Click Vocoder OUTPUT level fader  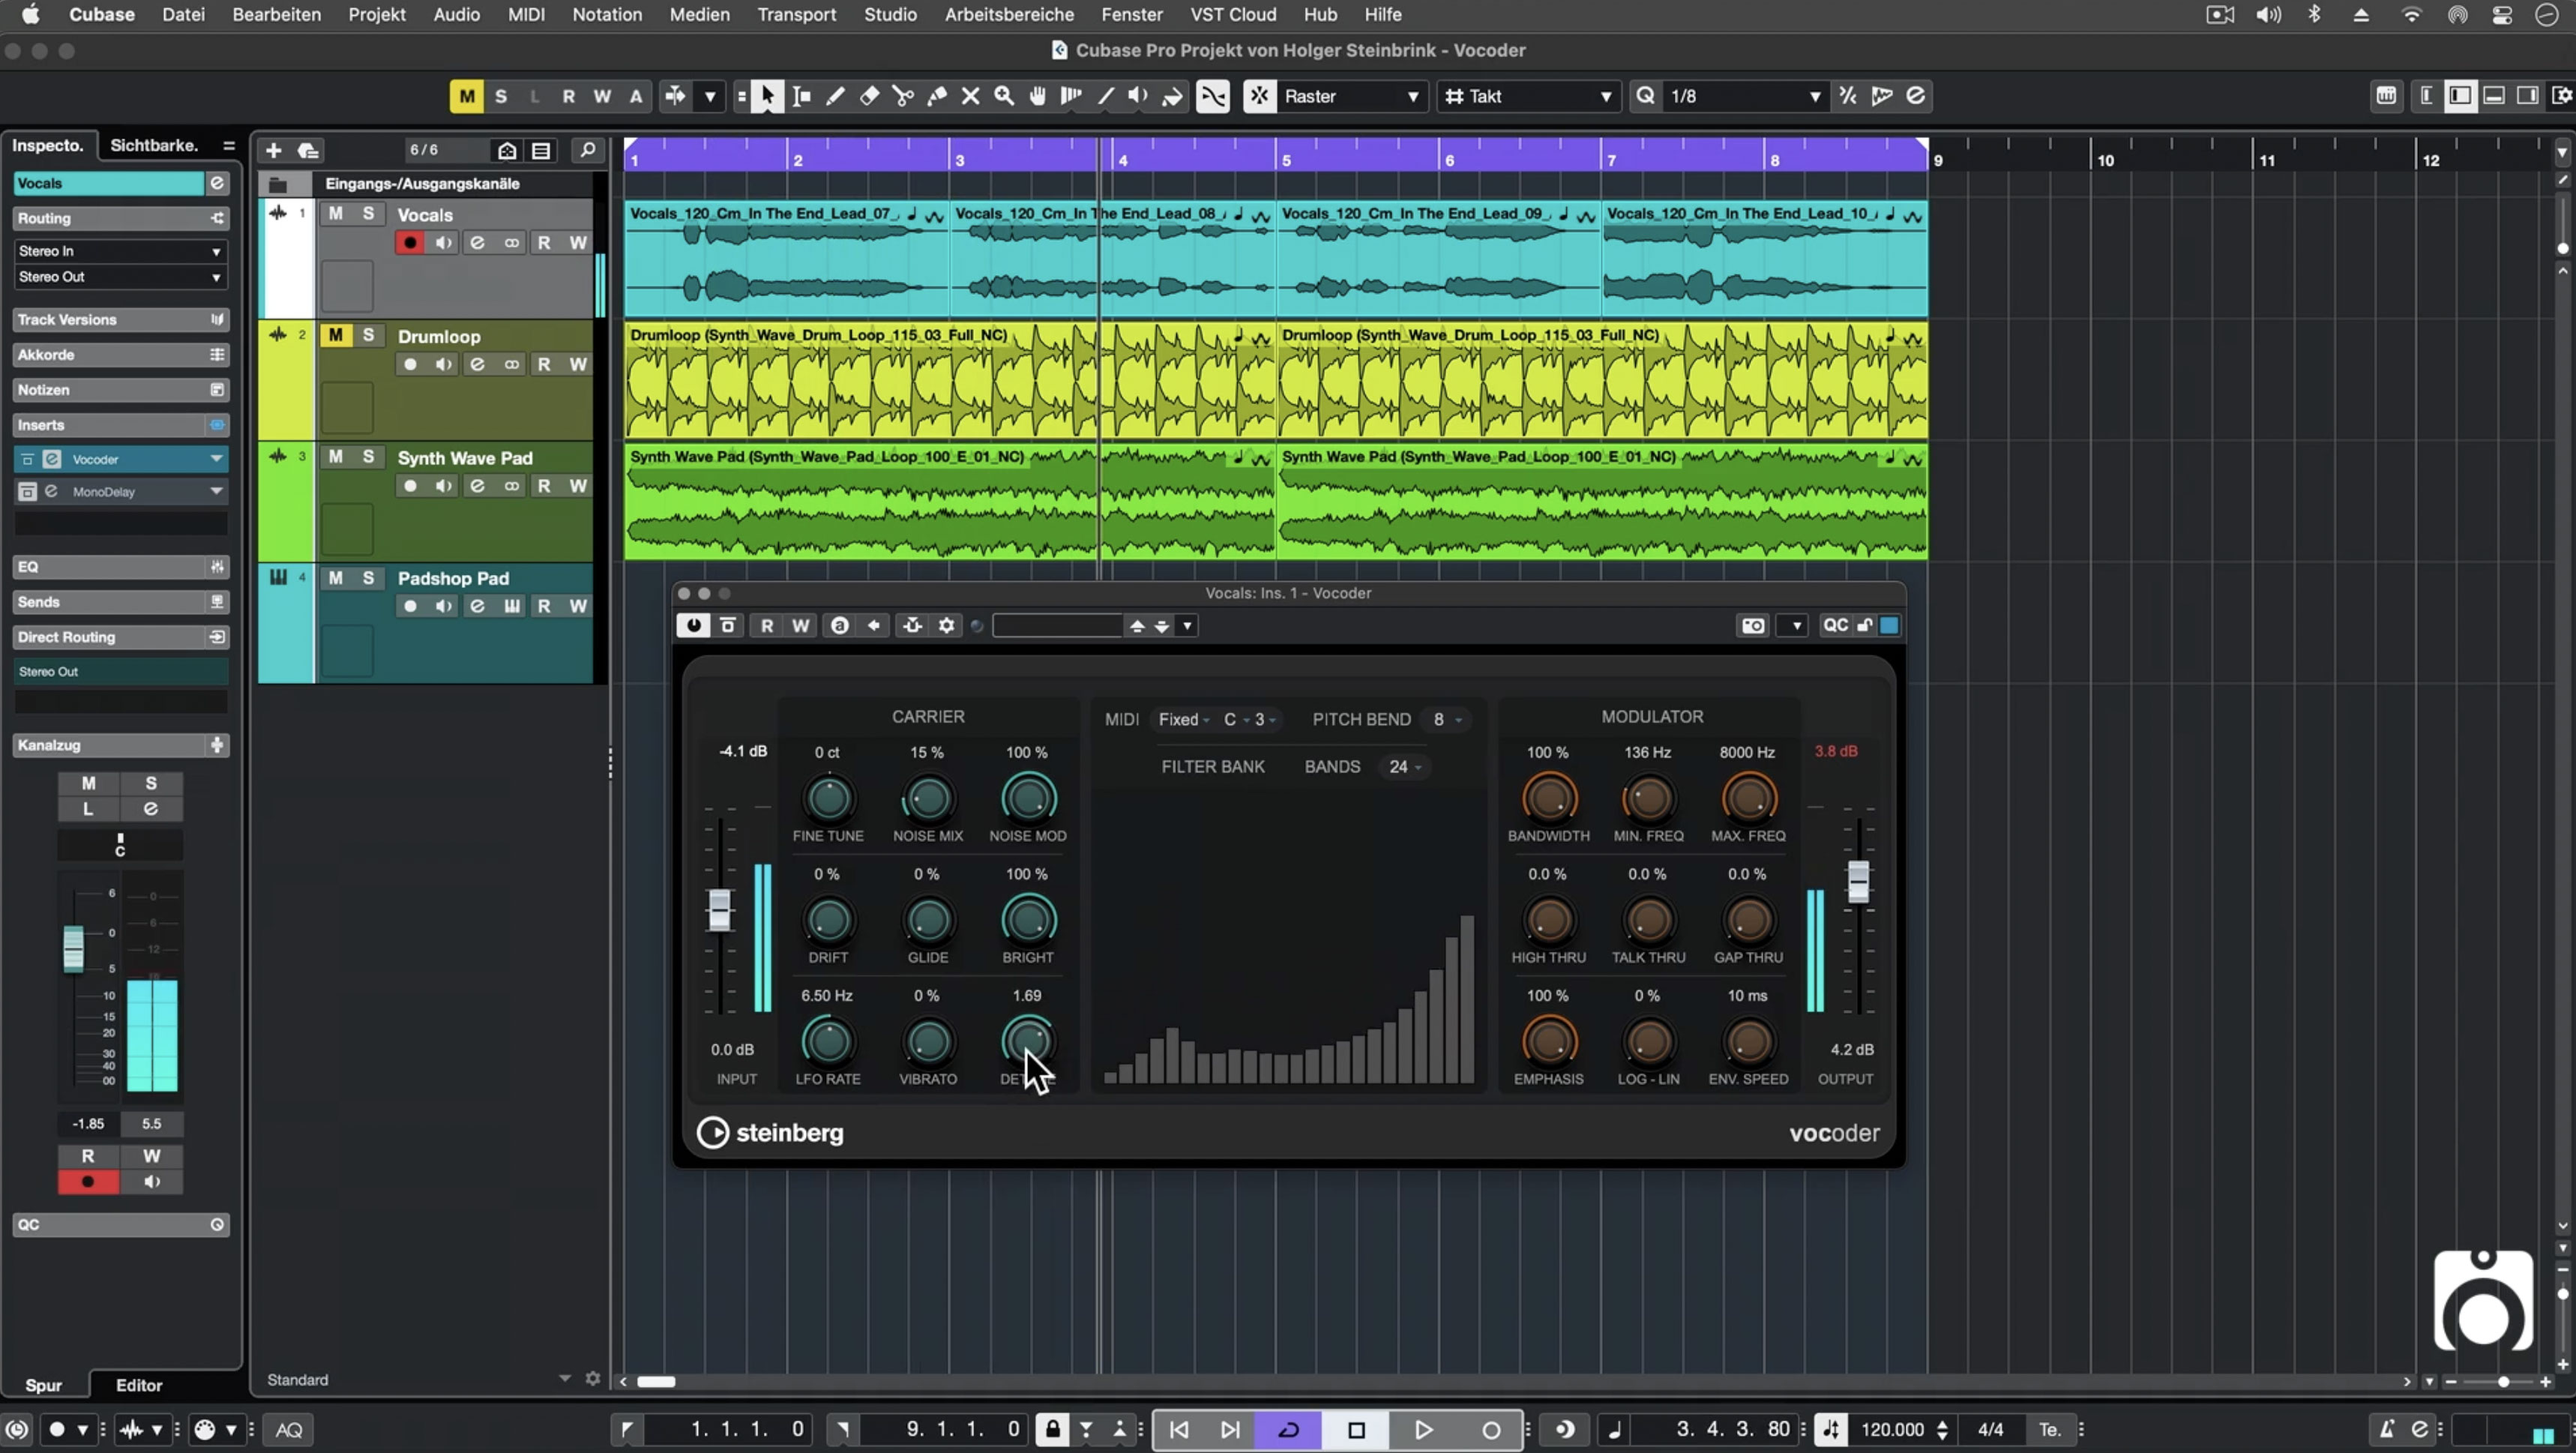click(1858, 881)
